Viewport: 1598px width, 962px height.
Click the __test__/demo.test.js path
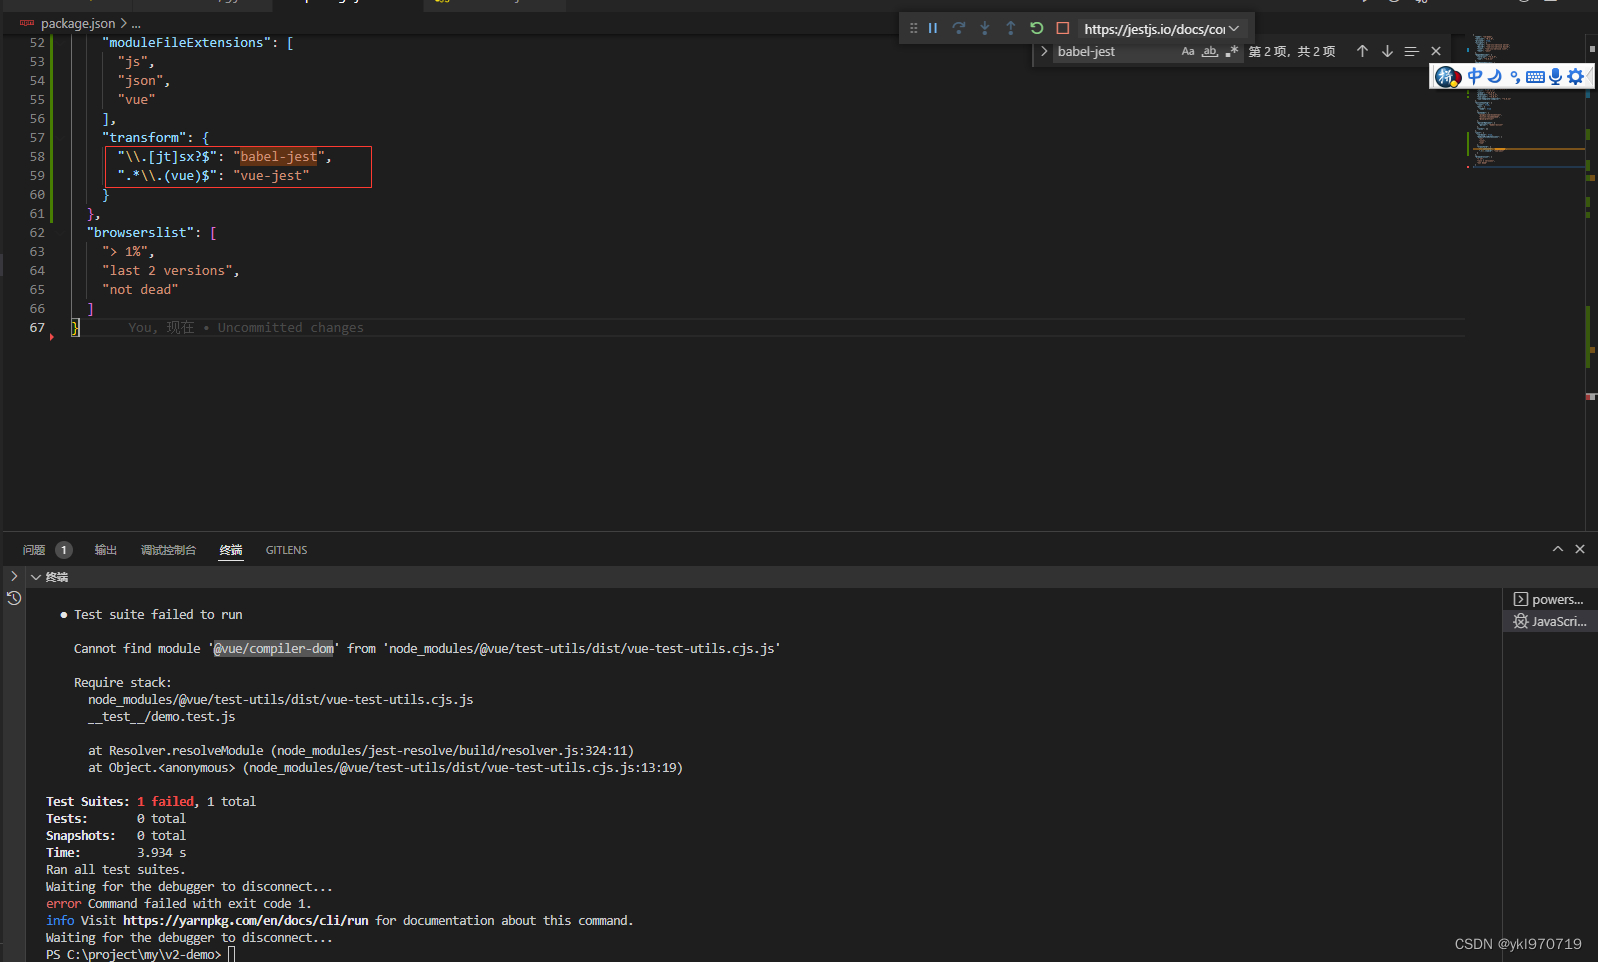pos(162,716)
